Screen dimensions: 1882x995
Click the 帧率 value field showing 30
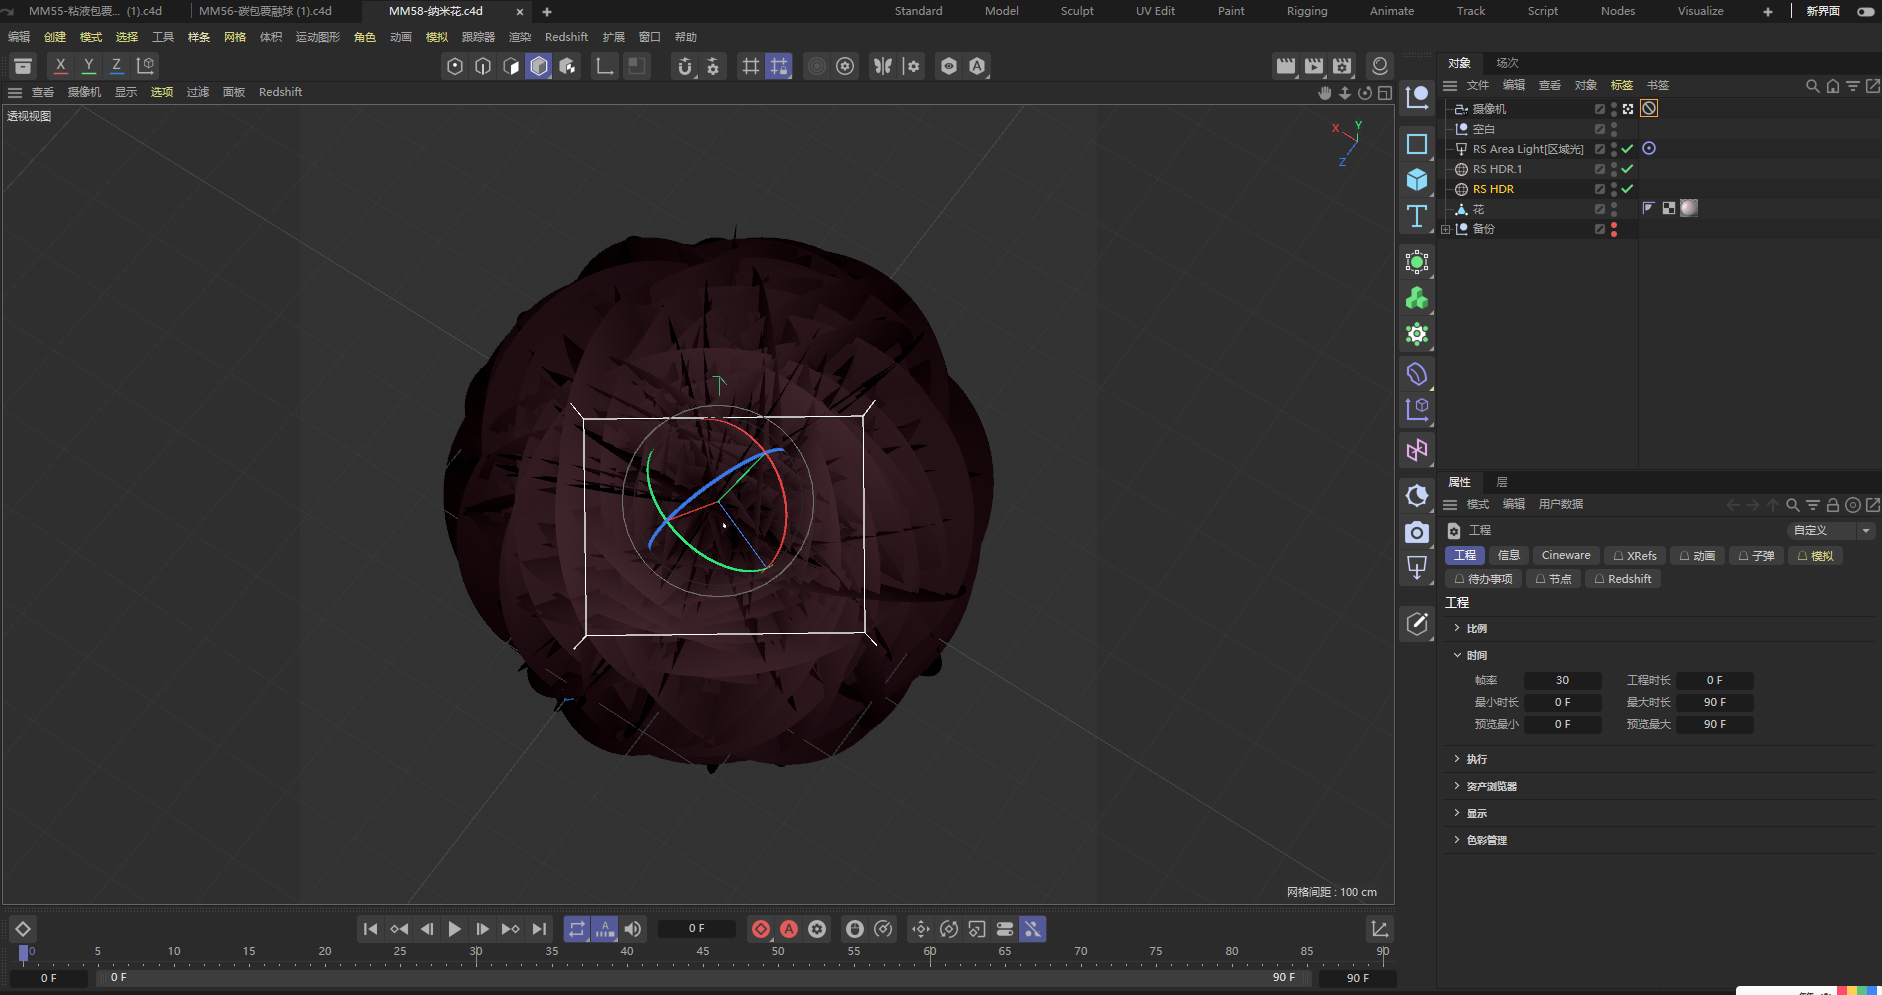pos(1562,681)
